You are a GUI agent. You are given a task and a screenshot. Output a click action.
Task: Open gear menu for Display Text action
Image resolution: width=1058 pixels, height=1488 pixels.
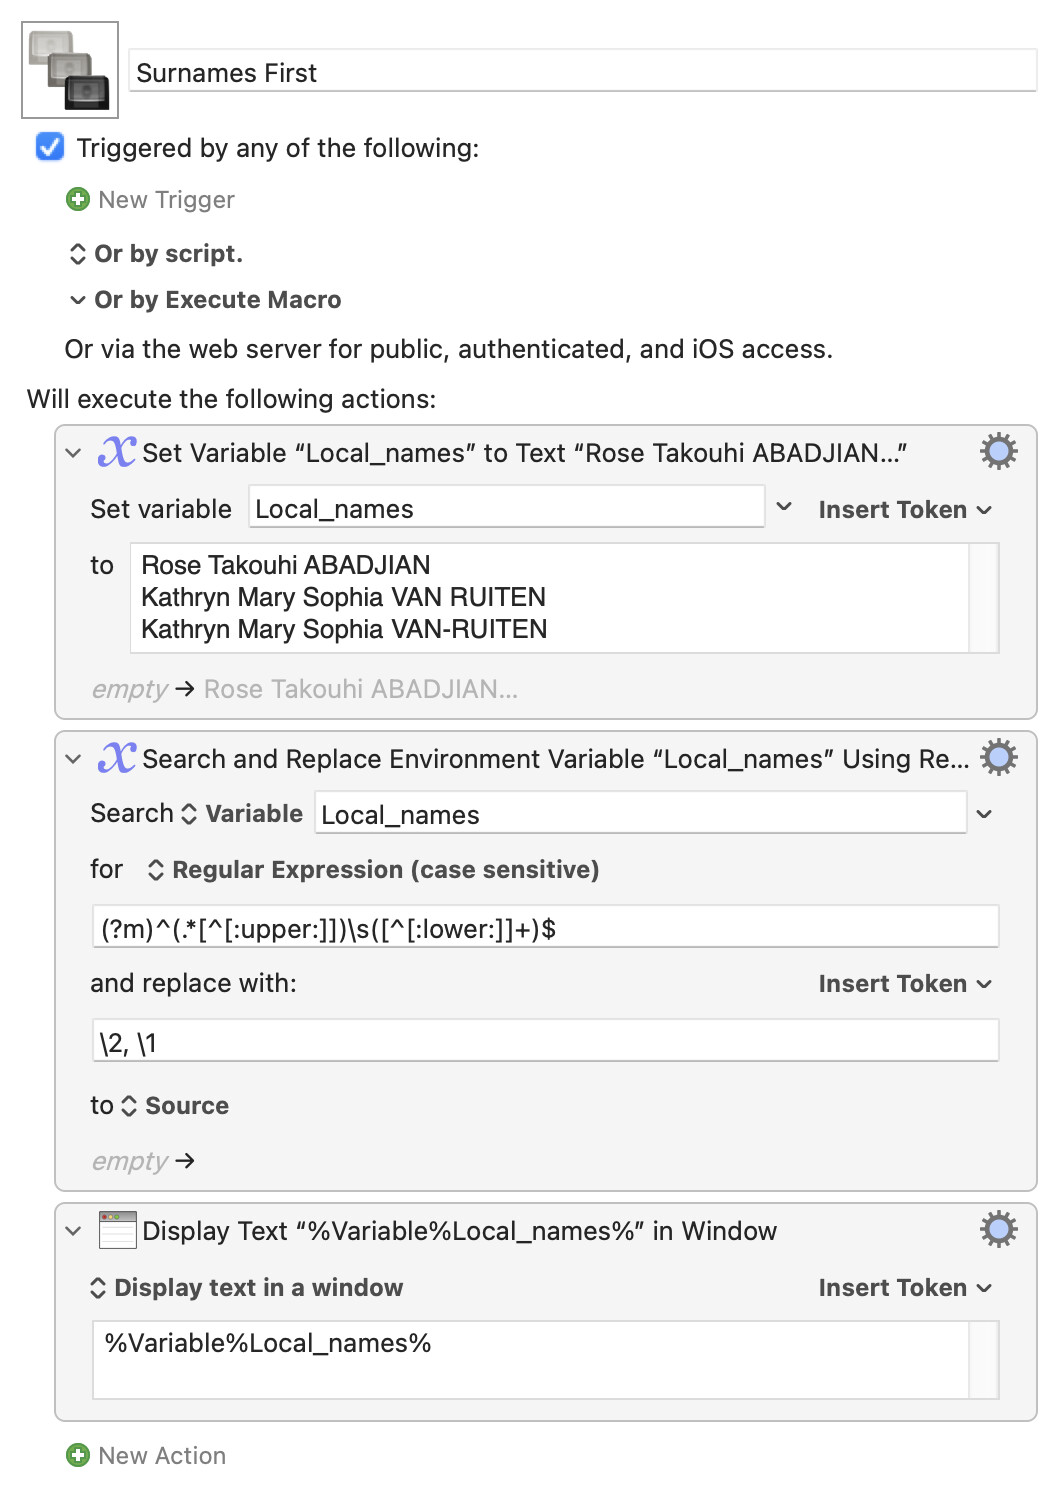pyautogui.click(x=998, y=1229)
